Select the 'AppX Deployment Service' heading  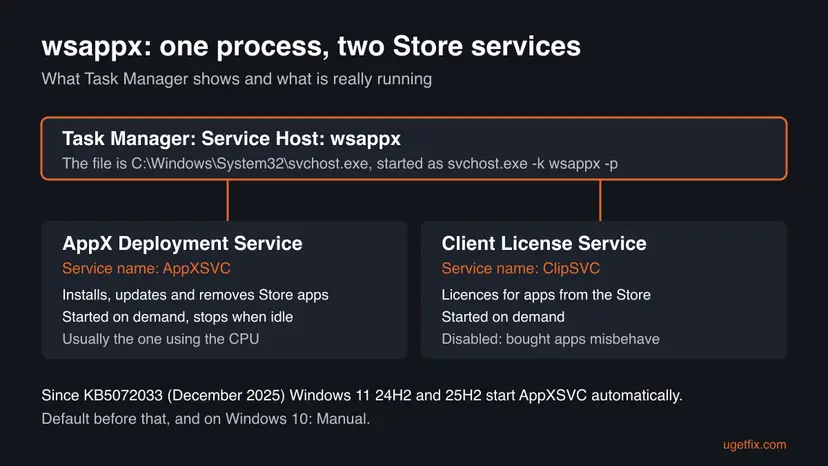click(182, 244)
